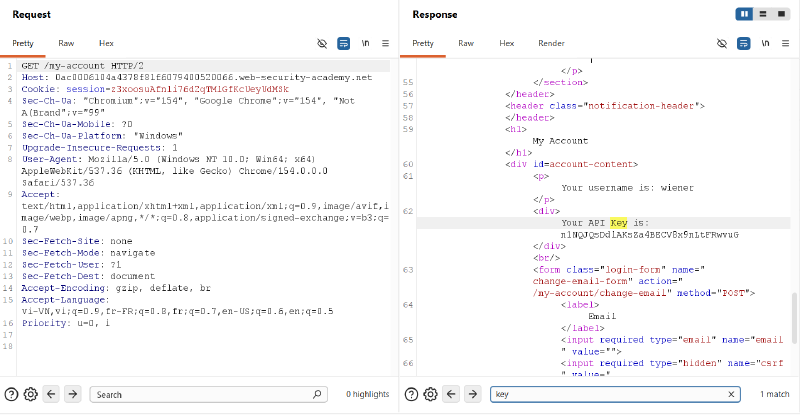Go to next match arrow in Request search
This screenshot has width=800, height=415.
tap(72, 394)
